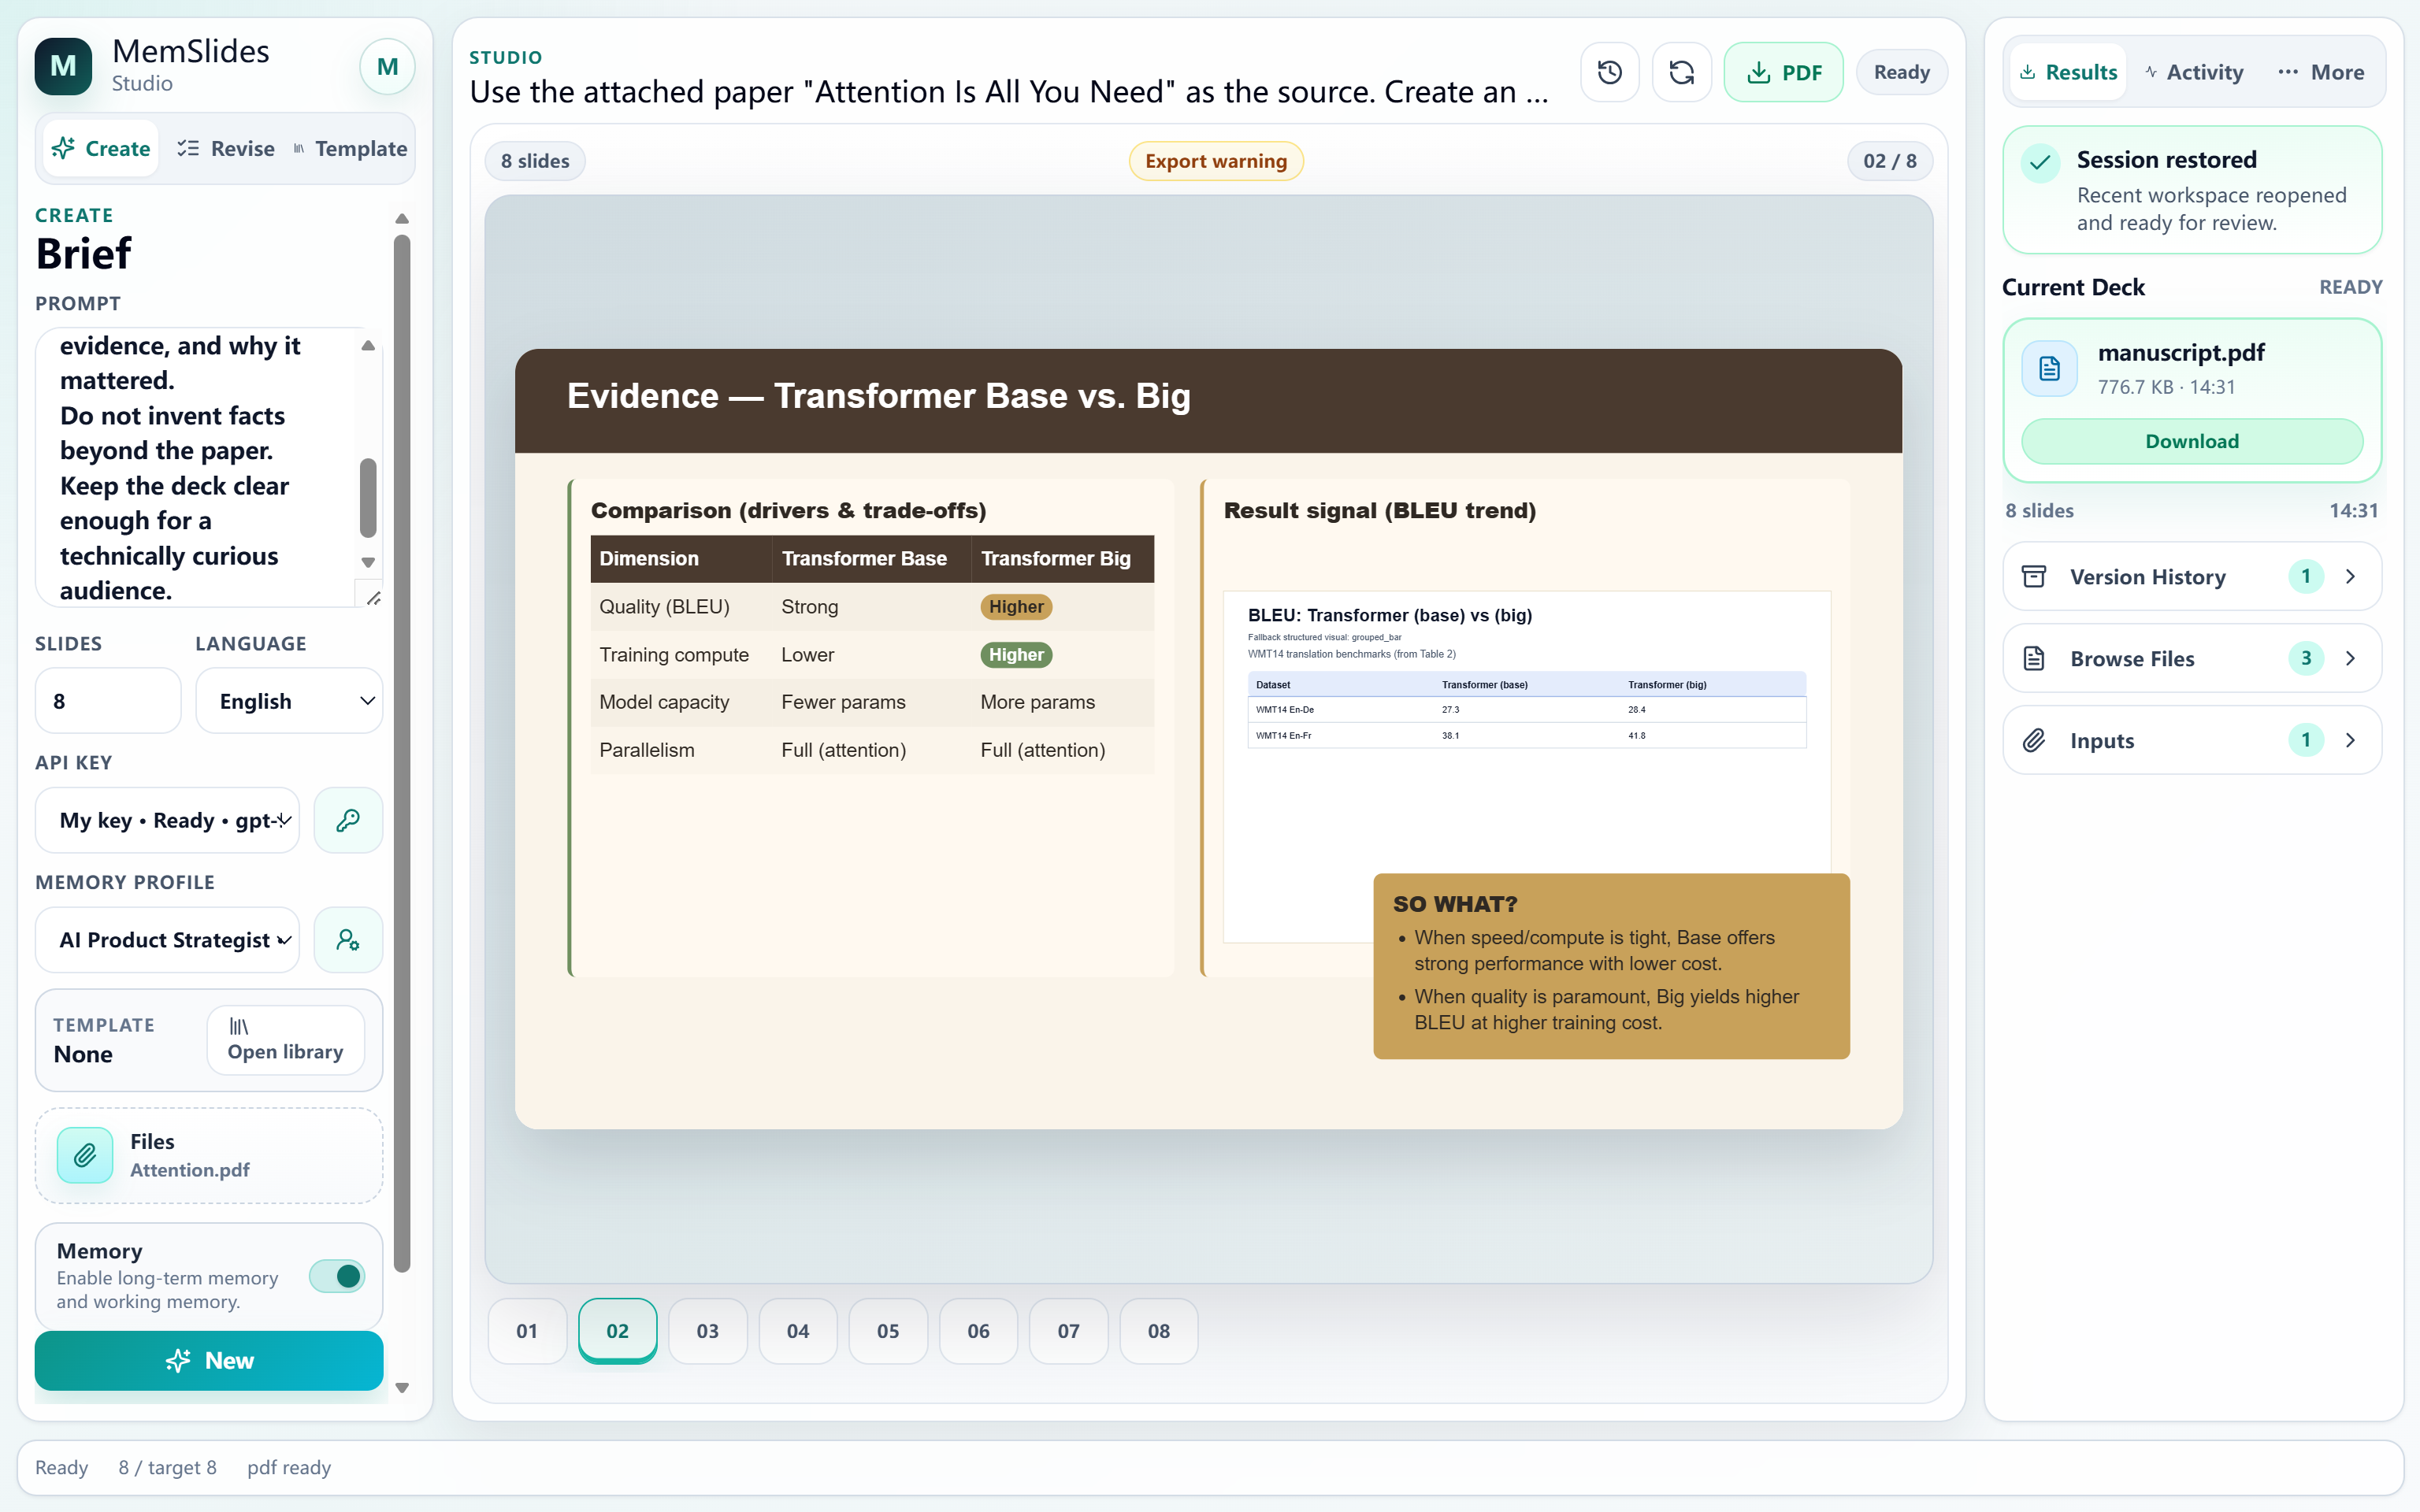Expand Browse Files chevron
The image size is (2420, 1512).
point(2351,658)
